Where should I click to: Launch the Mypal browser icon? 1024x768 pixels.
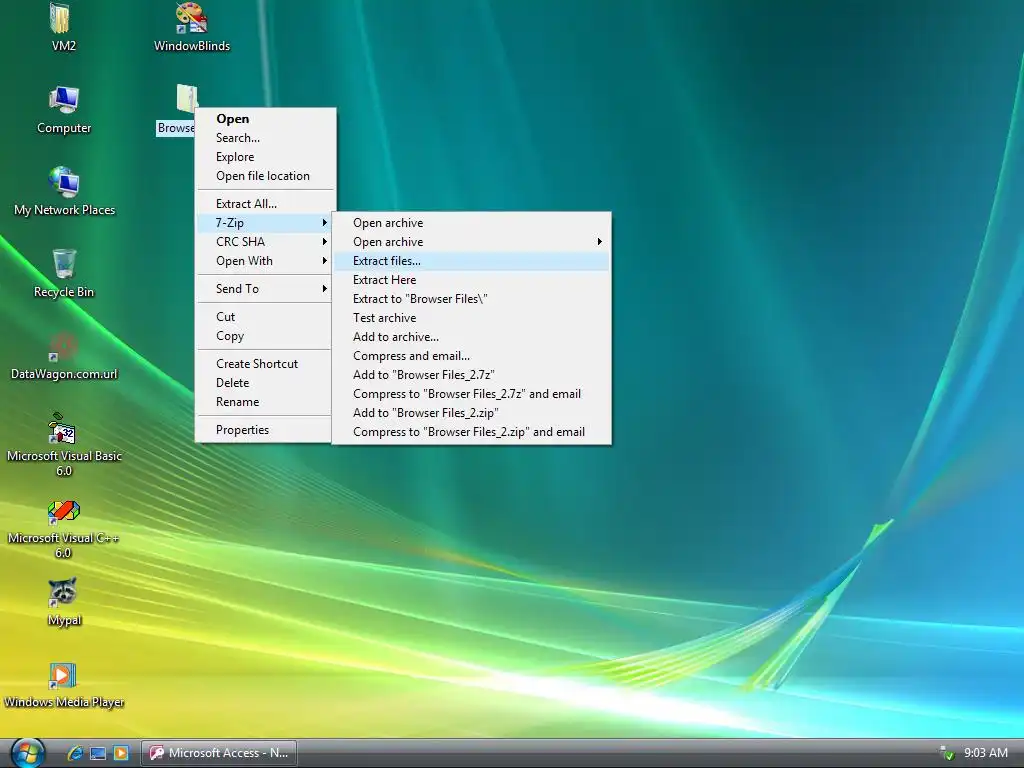(63, 601)
